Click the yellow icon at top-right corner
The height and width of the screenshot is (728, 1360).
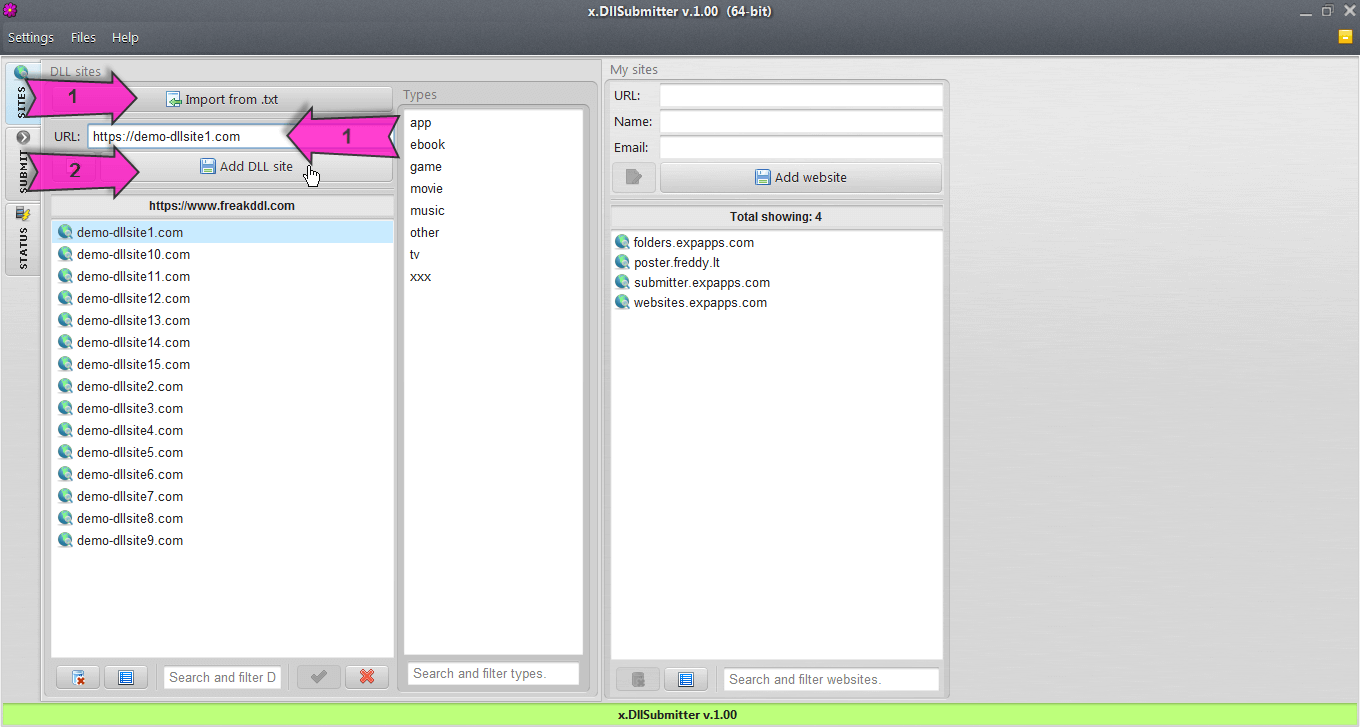(x=1345, y=37)
